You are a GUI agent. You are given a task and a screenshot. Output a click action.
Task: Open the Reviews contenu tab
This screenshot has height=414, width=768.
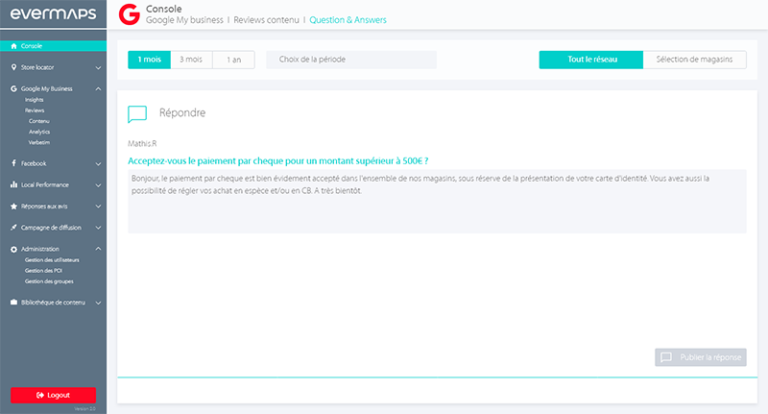268,20
